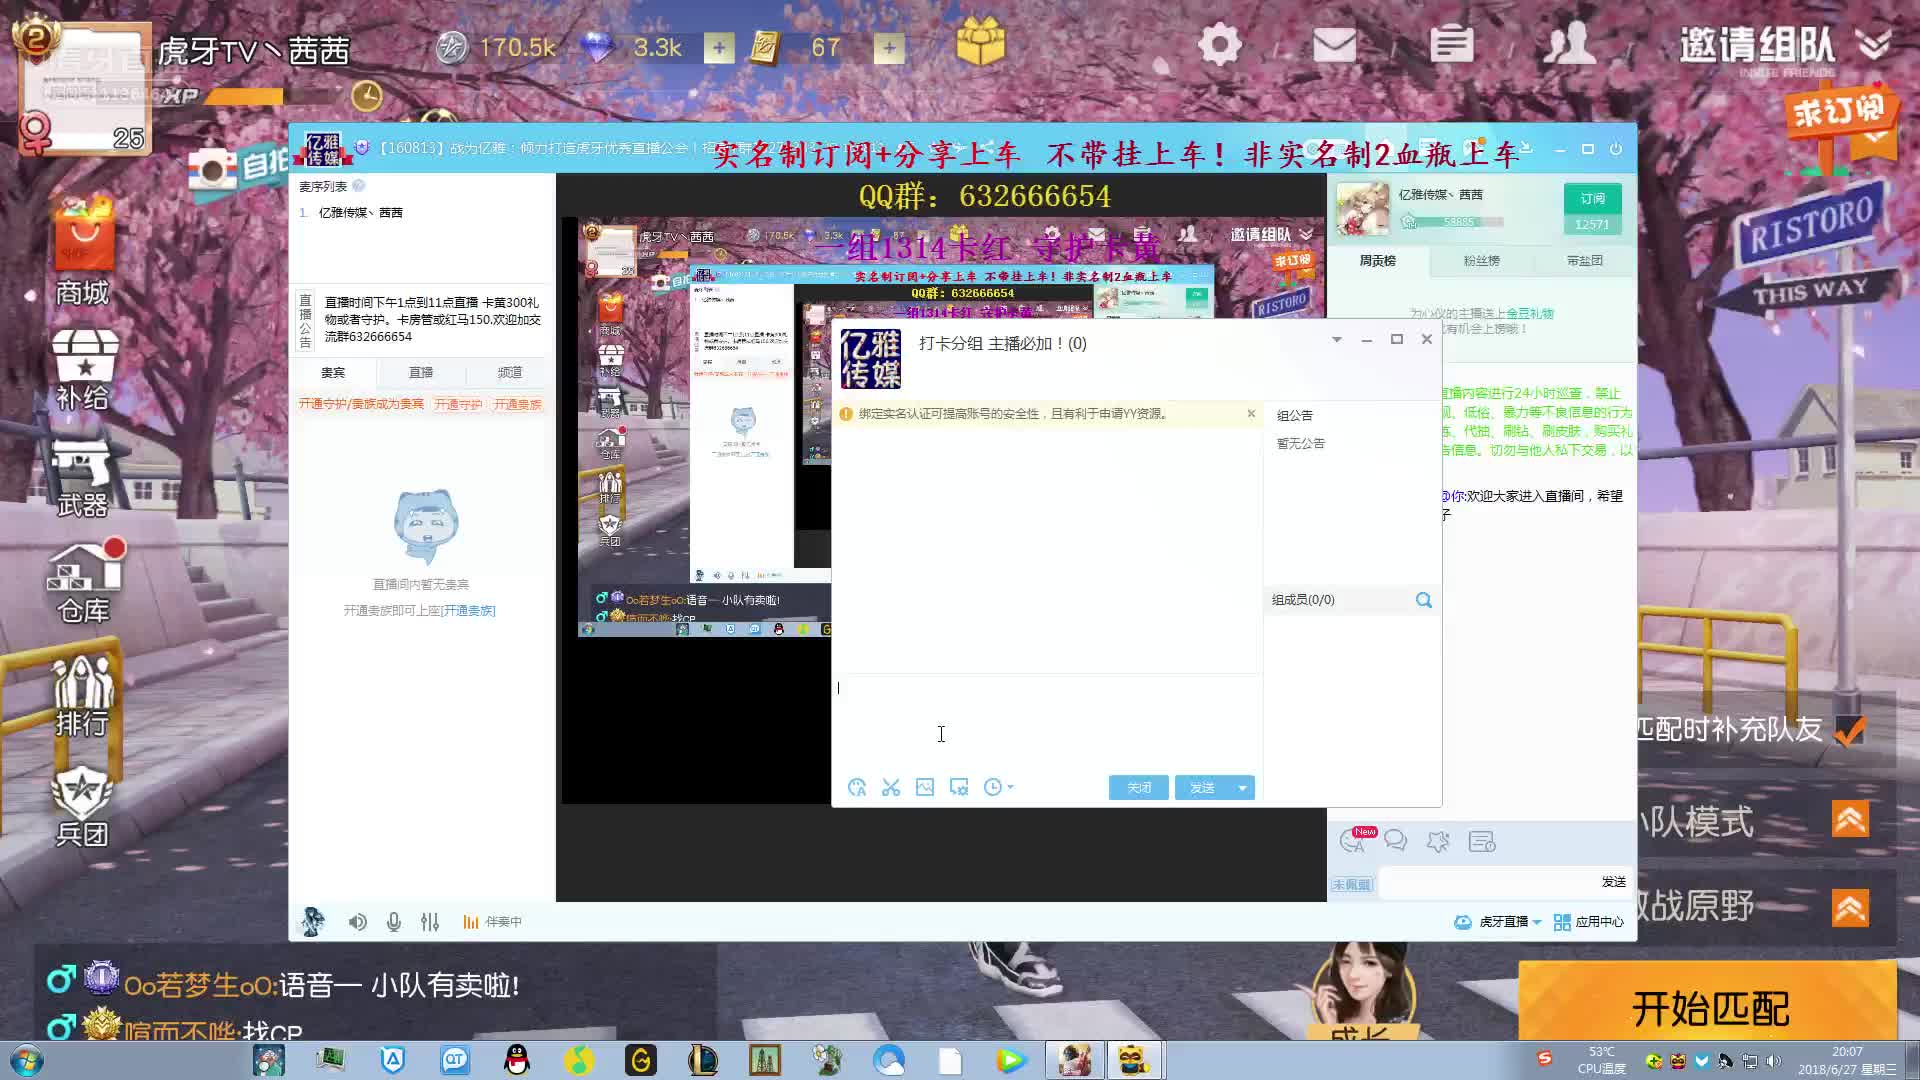Open the Windows Start button
1920x1080 pixels.
(27, 1060)
